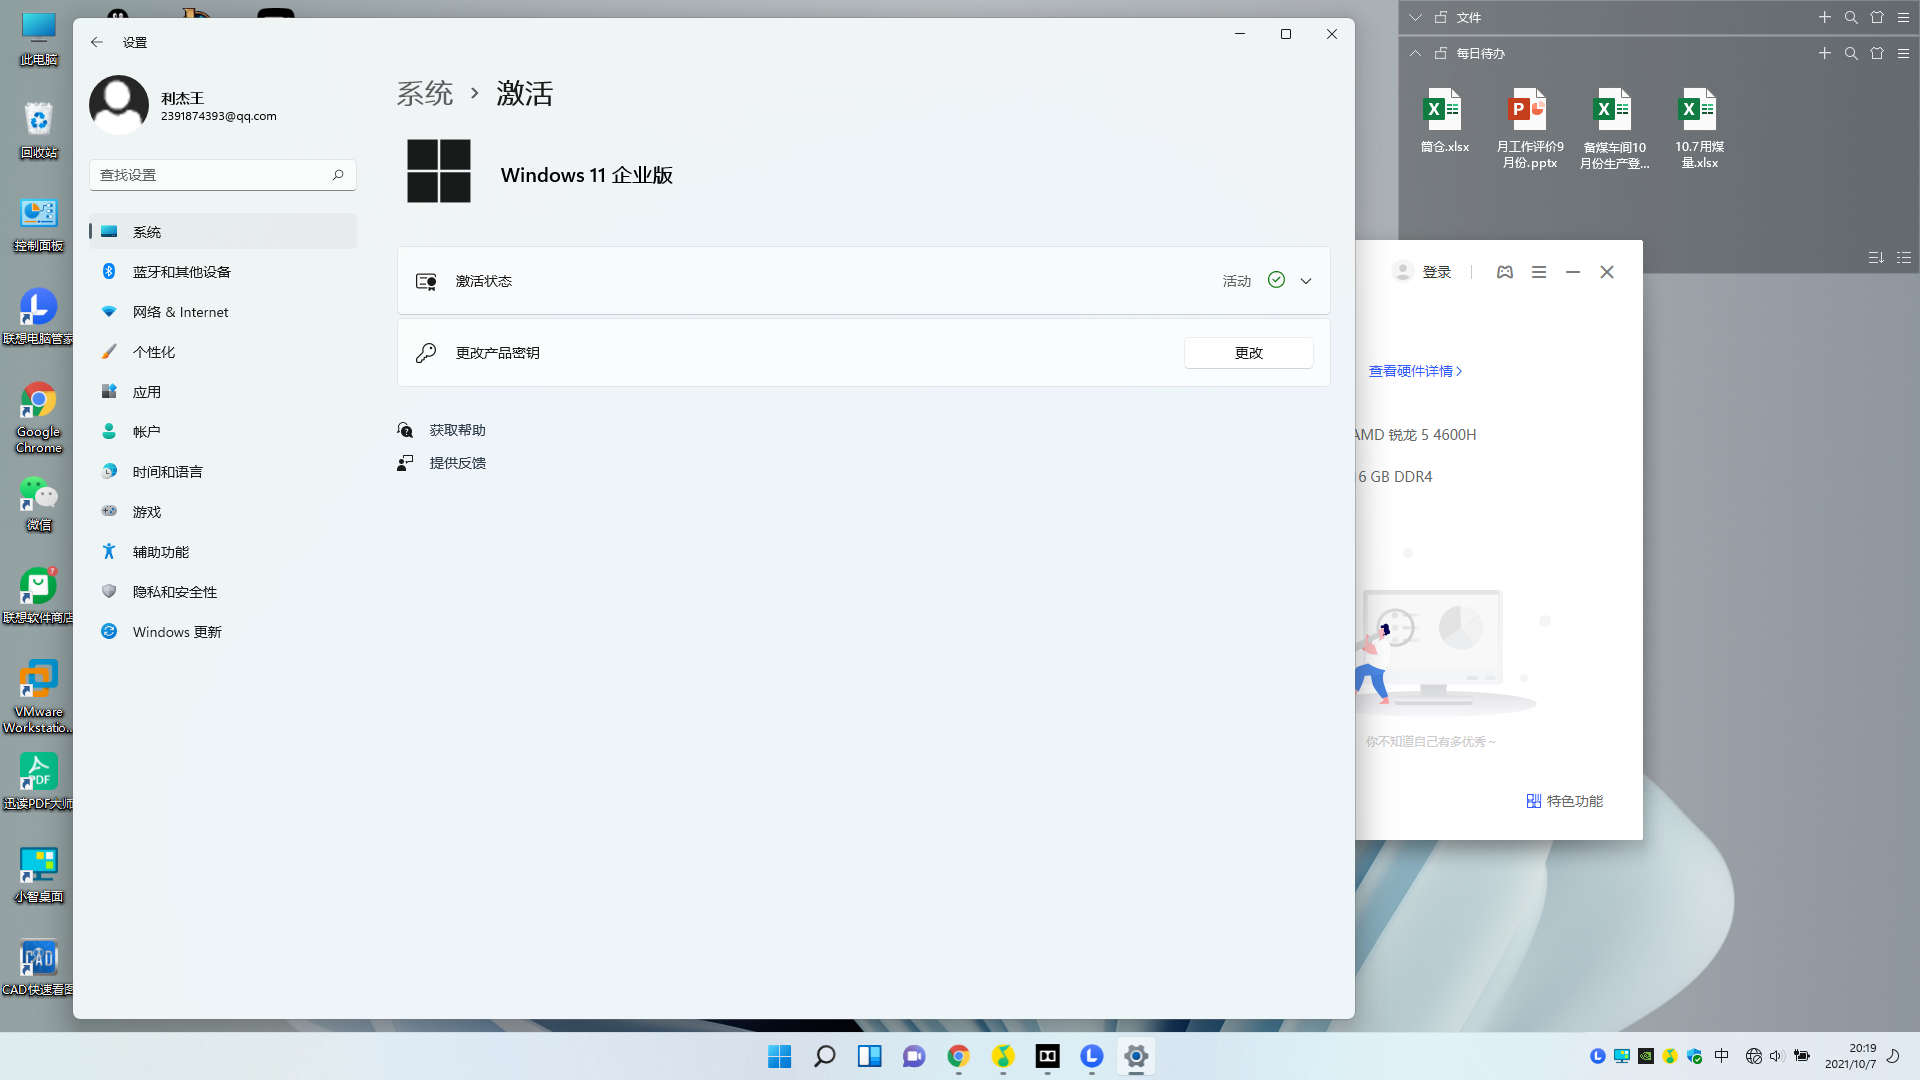Open 系统 in the Settings sidebar
Image resolution: width=1920 pixels, height=1080 pixels.
[223, 231]
